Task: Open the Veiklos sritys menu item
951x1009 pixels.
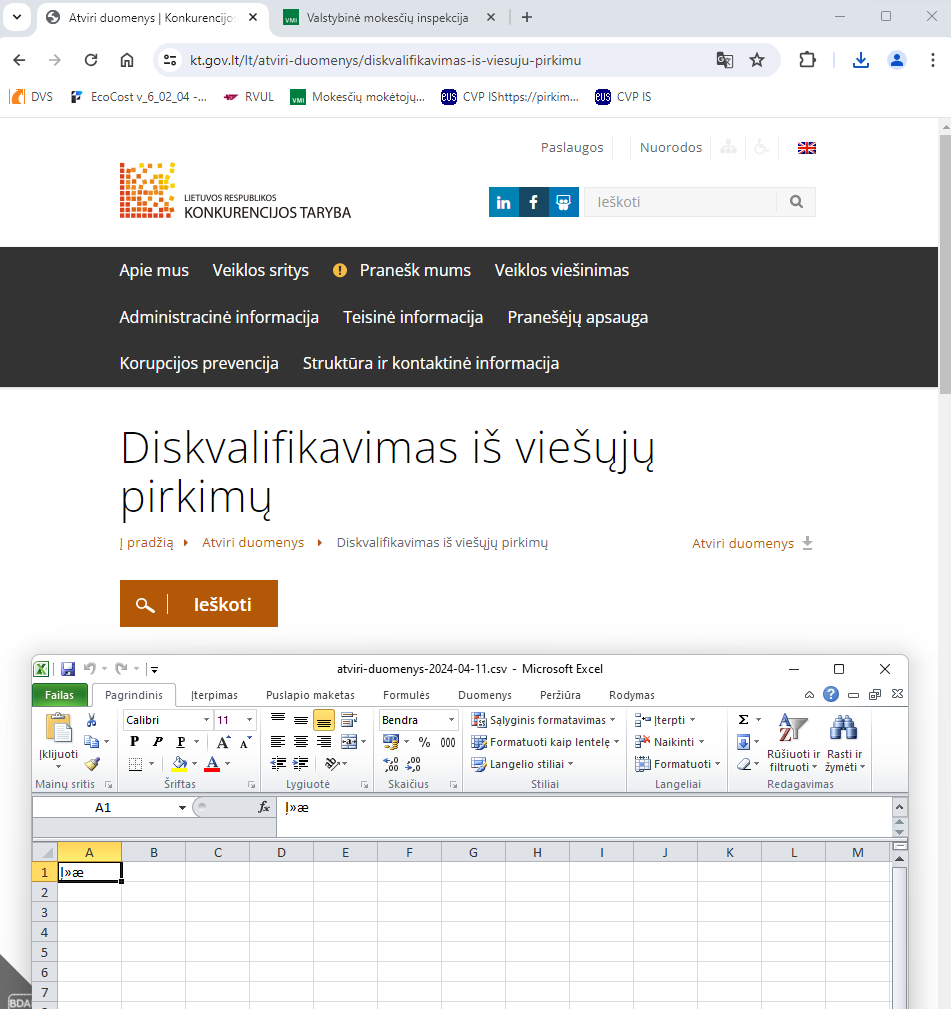Action: (x=260, y=270)
